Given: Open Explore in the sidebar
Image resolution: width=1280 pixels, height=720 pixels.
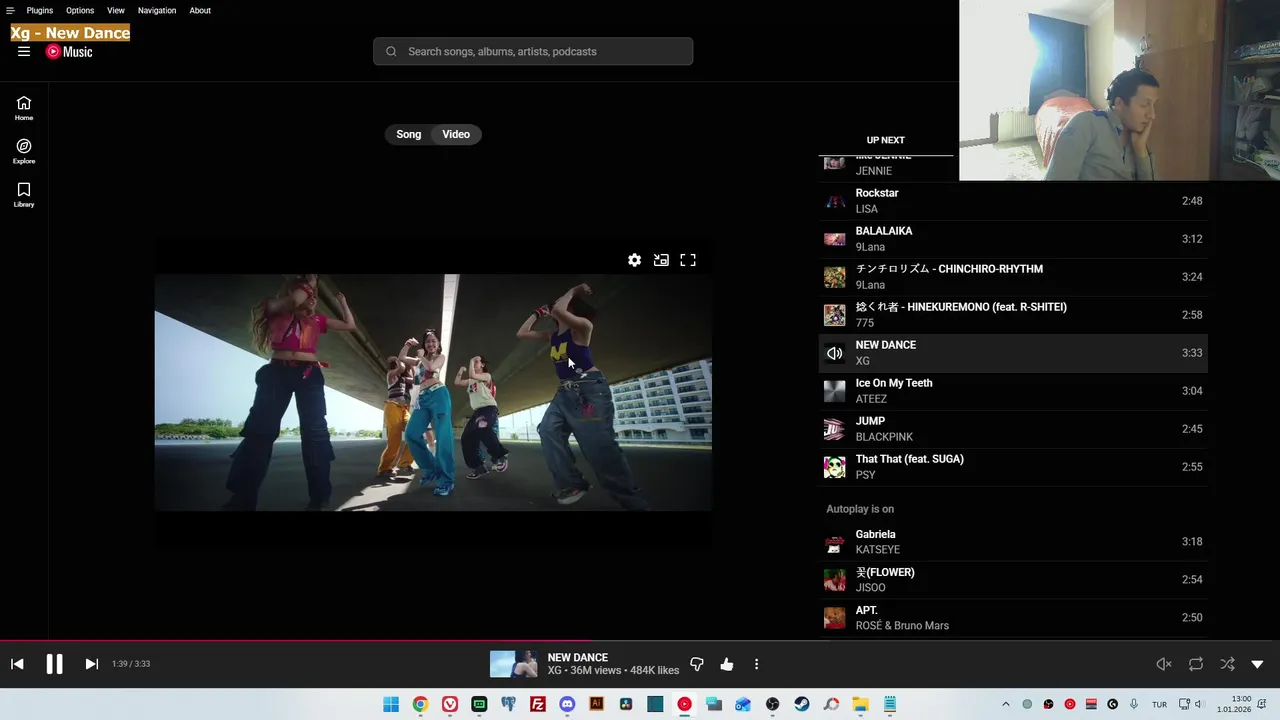Looking at the screenshot, I should click(24, 152).
